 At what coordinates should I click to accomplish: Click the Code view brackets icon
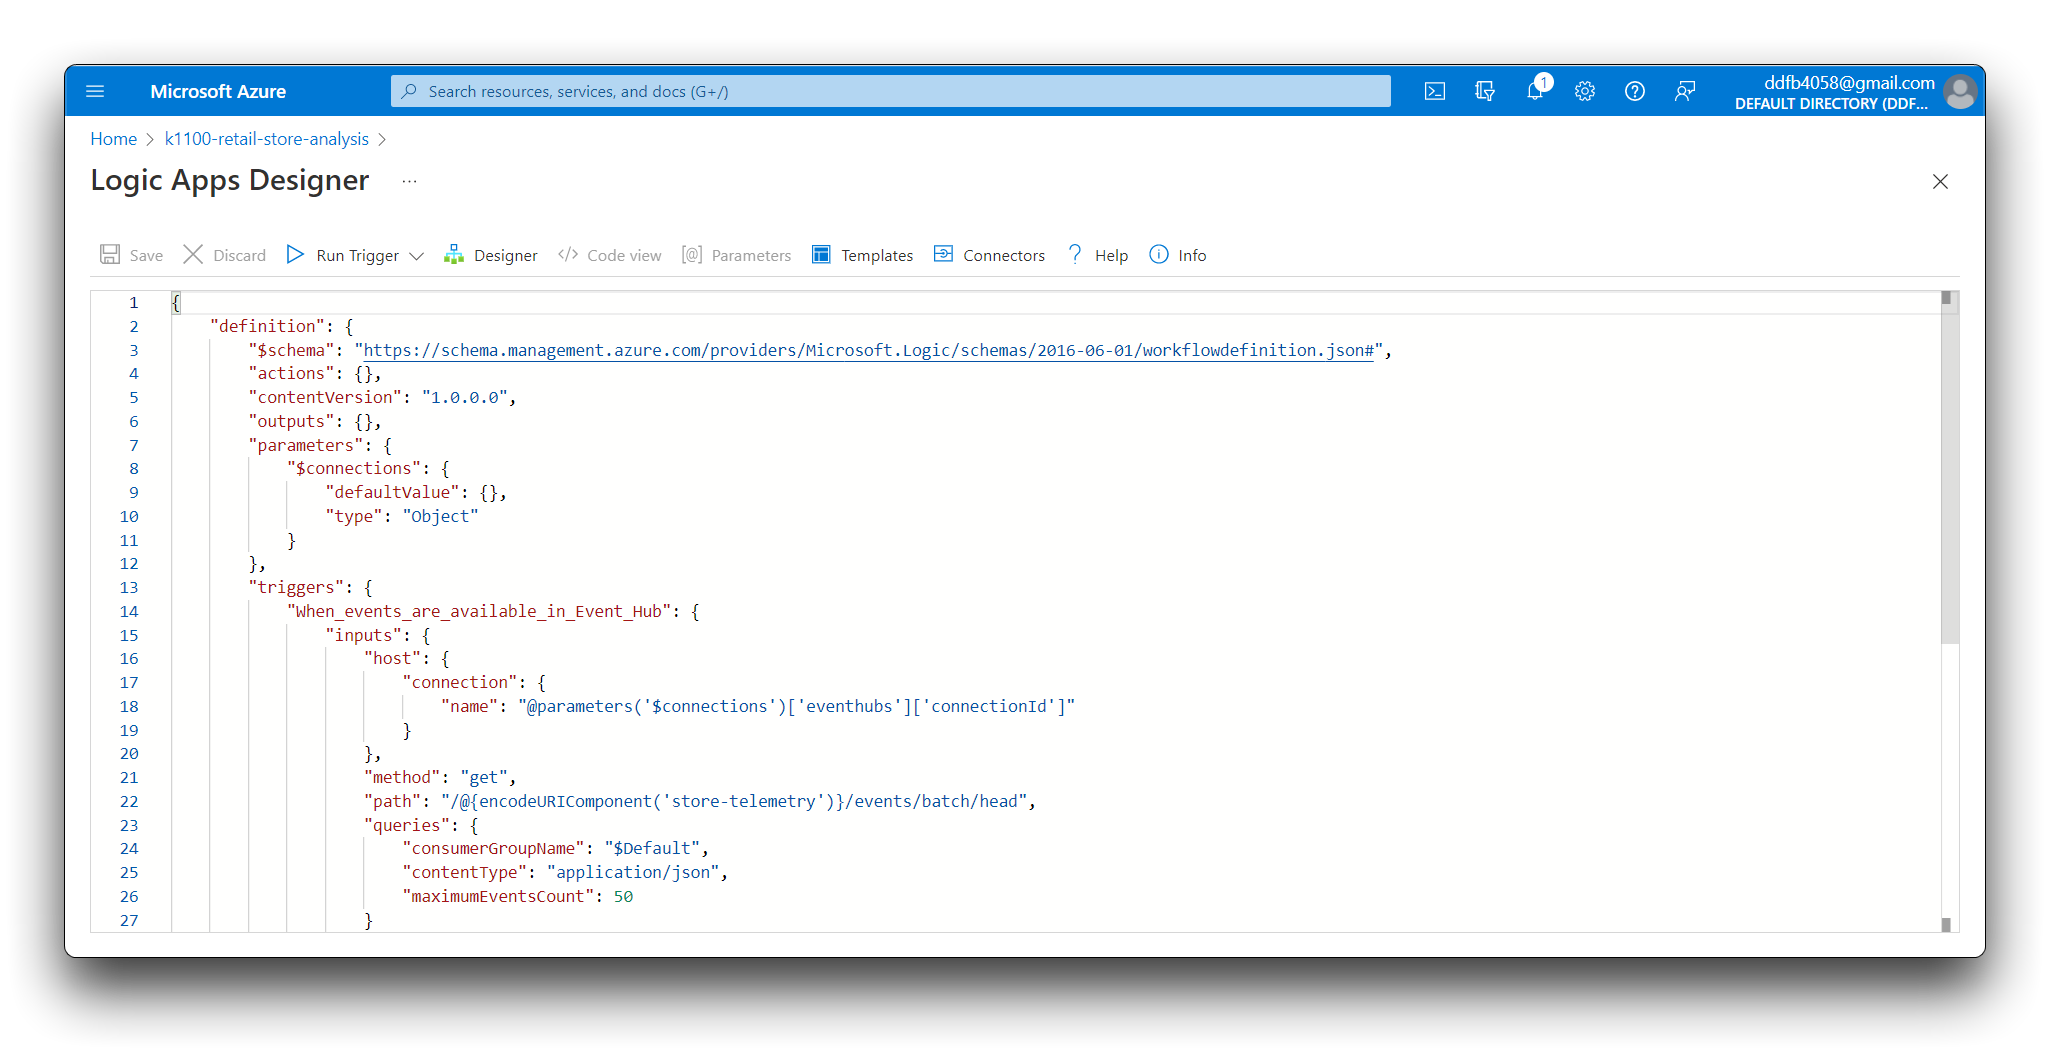pyautogui.click(x=568, y=254)
